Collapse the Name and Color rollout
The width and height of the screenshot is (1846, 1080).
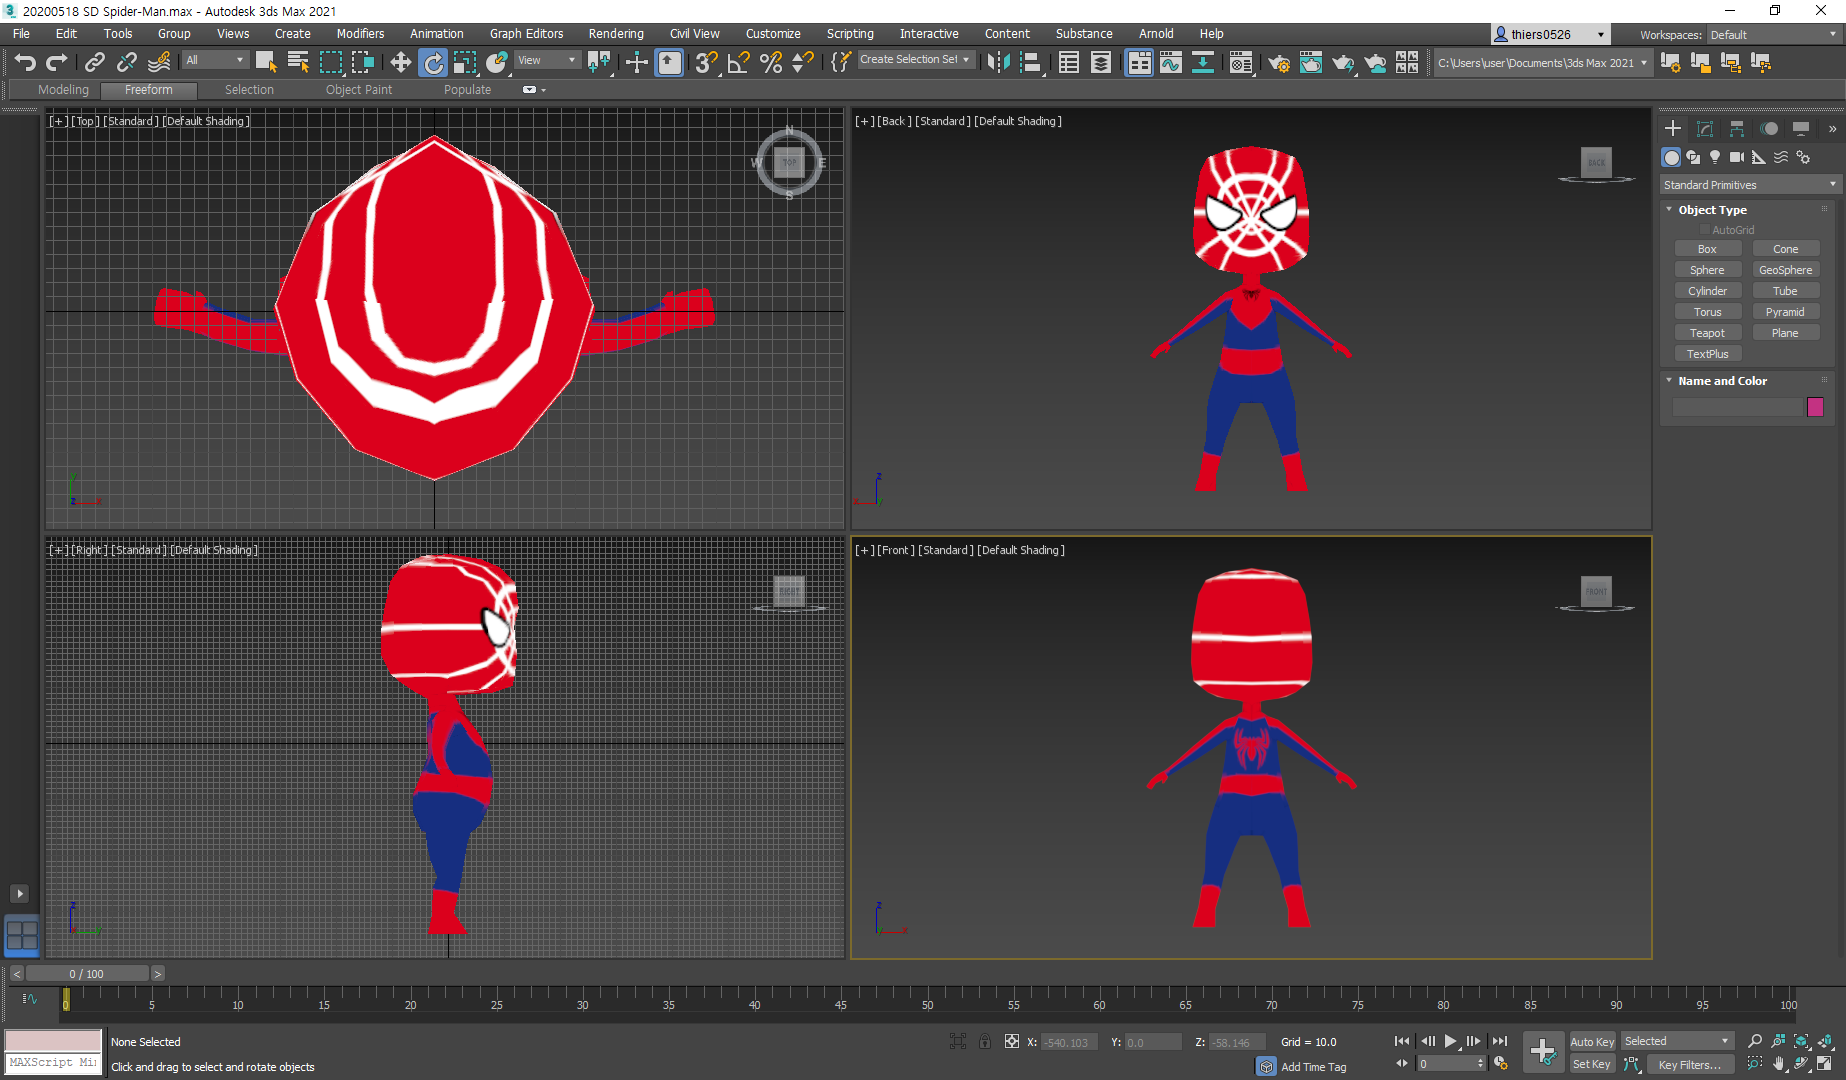coord(1722,381)
